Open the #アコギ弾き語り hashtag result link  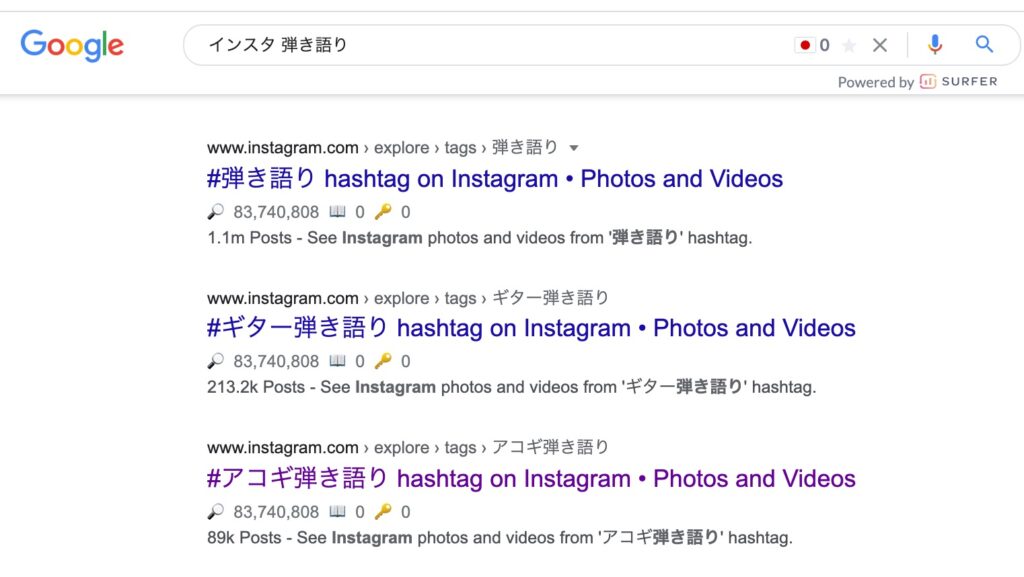click(530, 478)
